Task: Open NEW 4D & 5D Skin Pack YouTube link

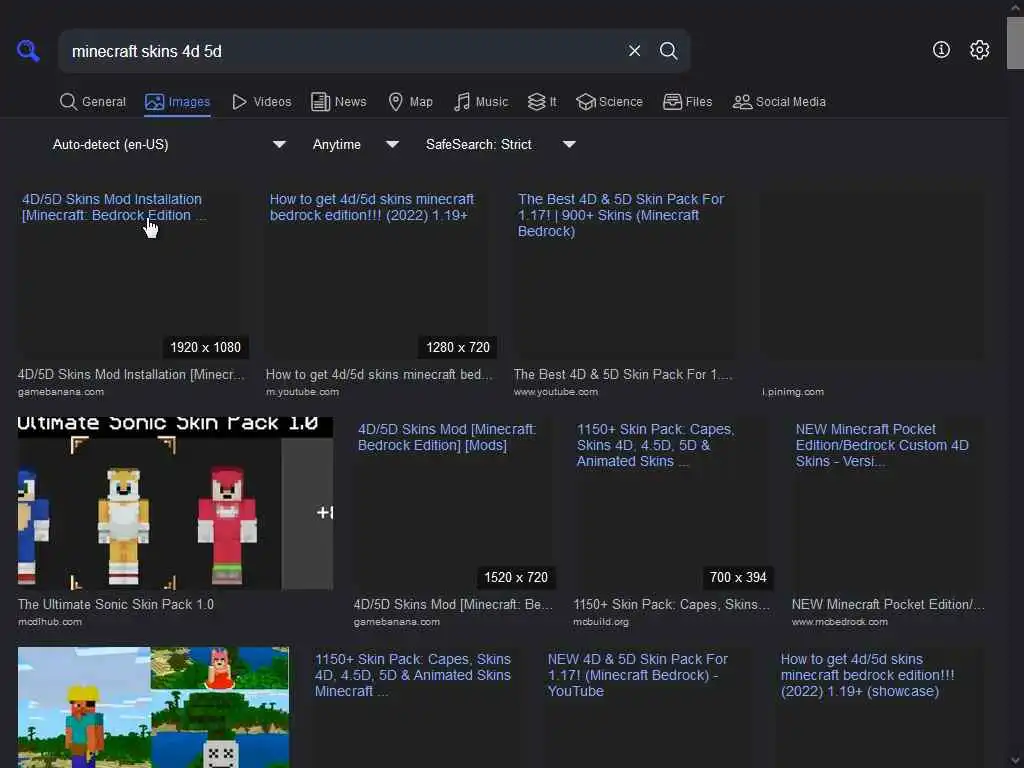Action: (x=637, y=675)
